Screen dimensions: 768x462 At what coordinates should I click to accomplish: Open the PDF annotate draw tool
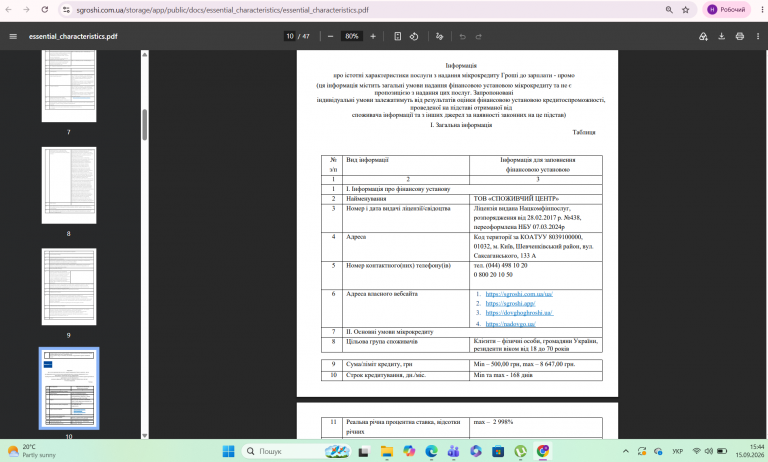click(439, 36)
